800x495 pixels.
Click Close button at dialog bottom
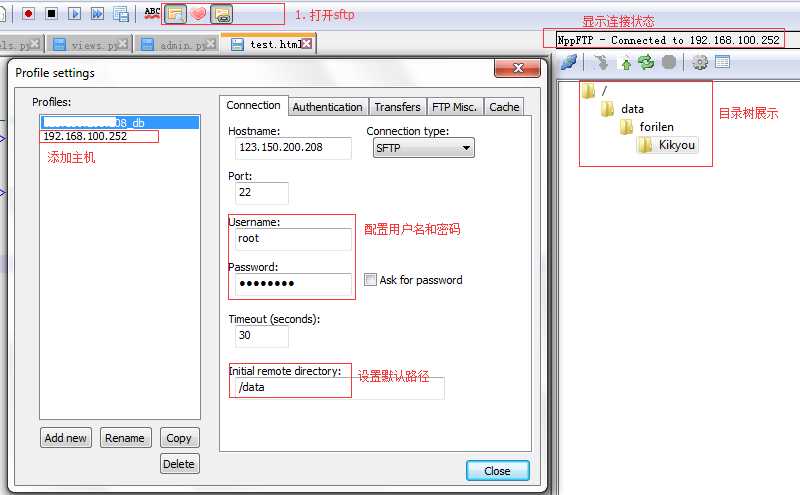(497, 471)
